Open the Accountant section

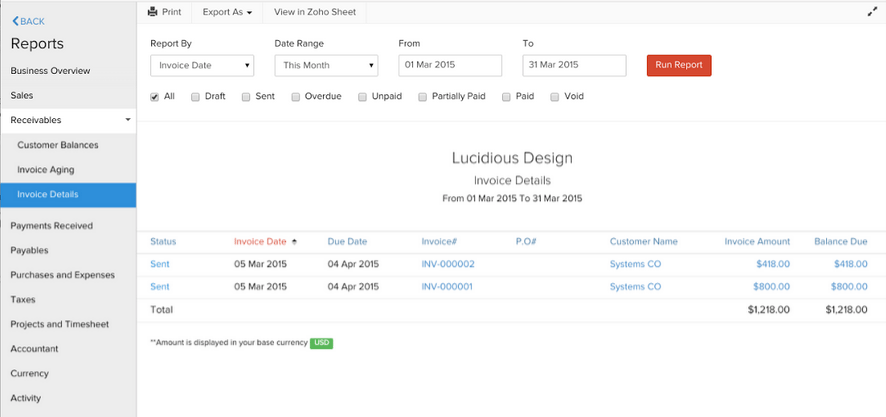[x=34, y=349]
